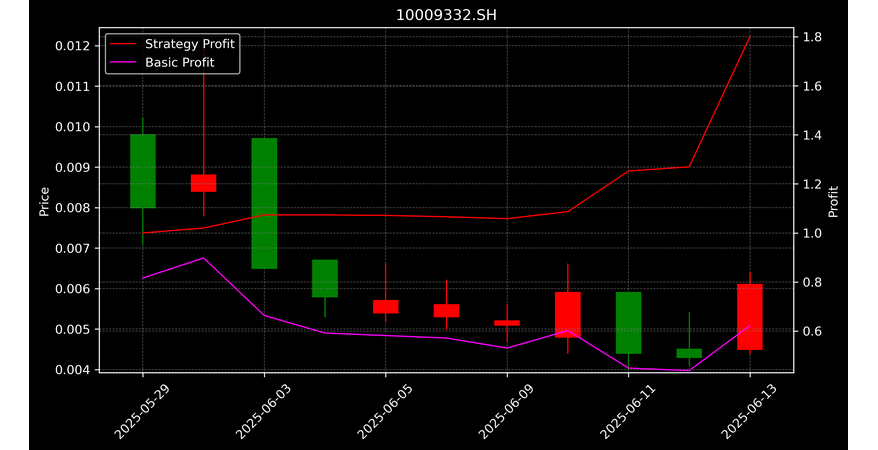
Task: Click the 1.0 profit tick label
Action: (x=810, y=233)
